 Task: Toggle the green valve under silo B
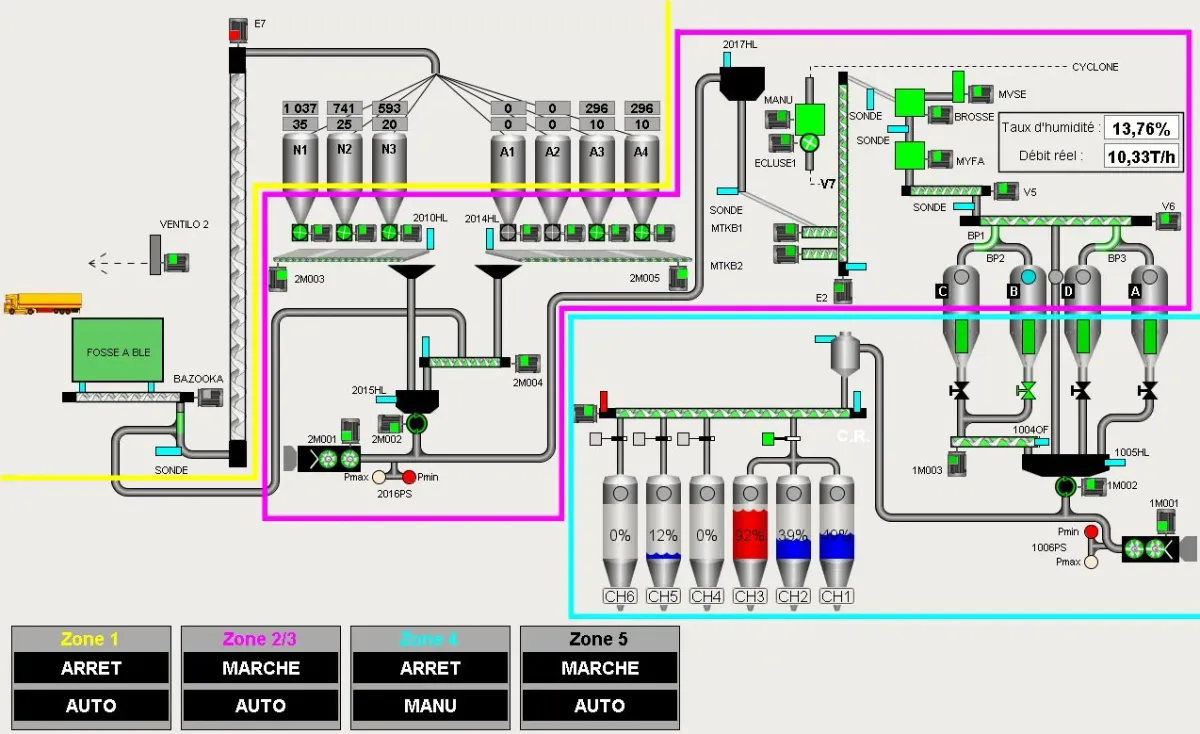(x=1026, y=390)
